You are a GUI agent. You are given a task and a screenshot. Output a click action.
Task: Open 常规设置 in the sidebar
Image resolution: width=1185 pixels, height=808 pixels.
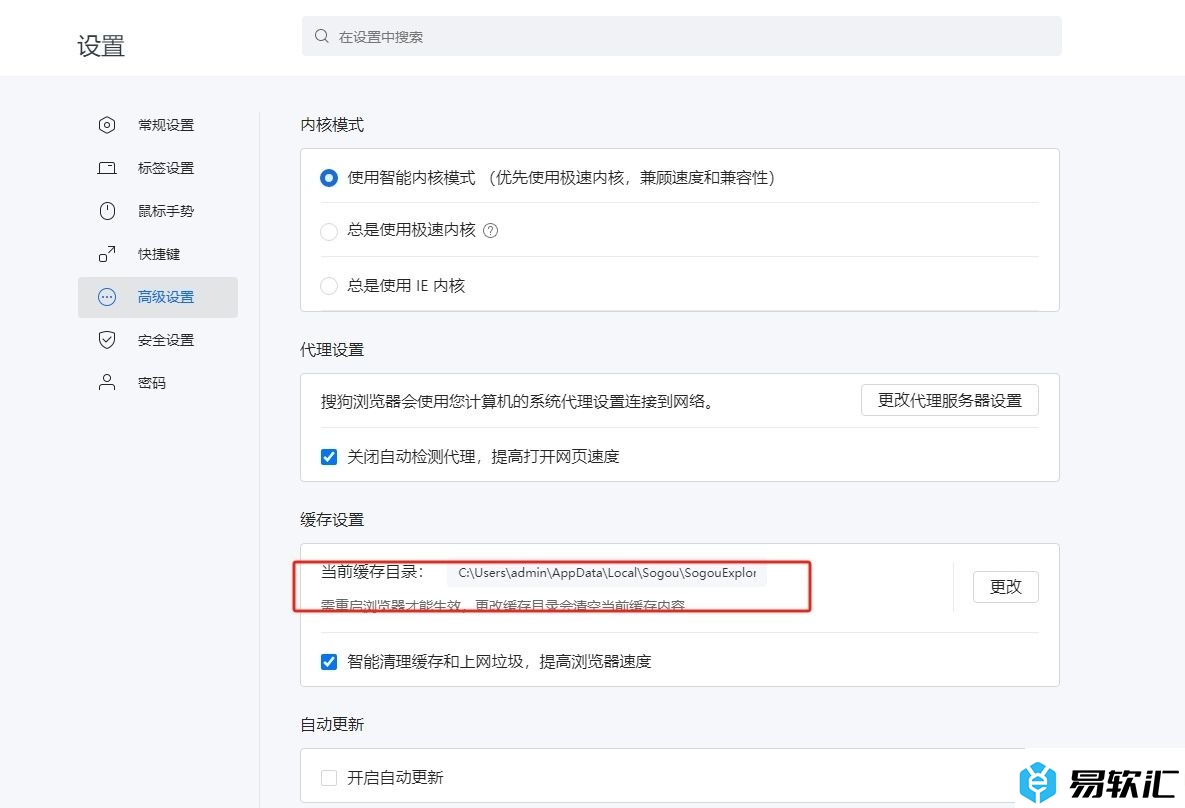tap(158, 125)
